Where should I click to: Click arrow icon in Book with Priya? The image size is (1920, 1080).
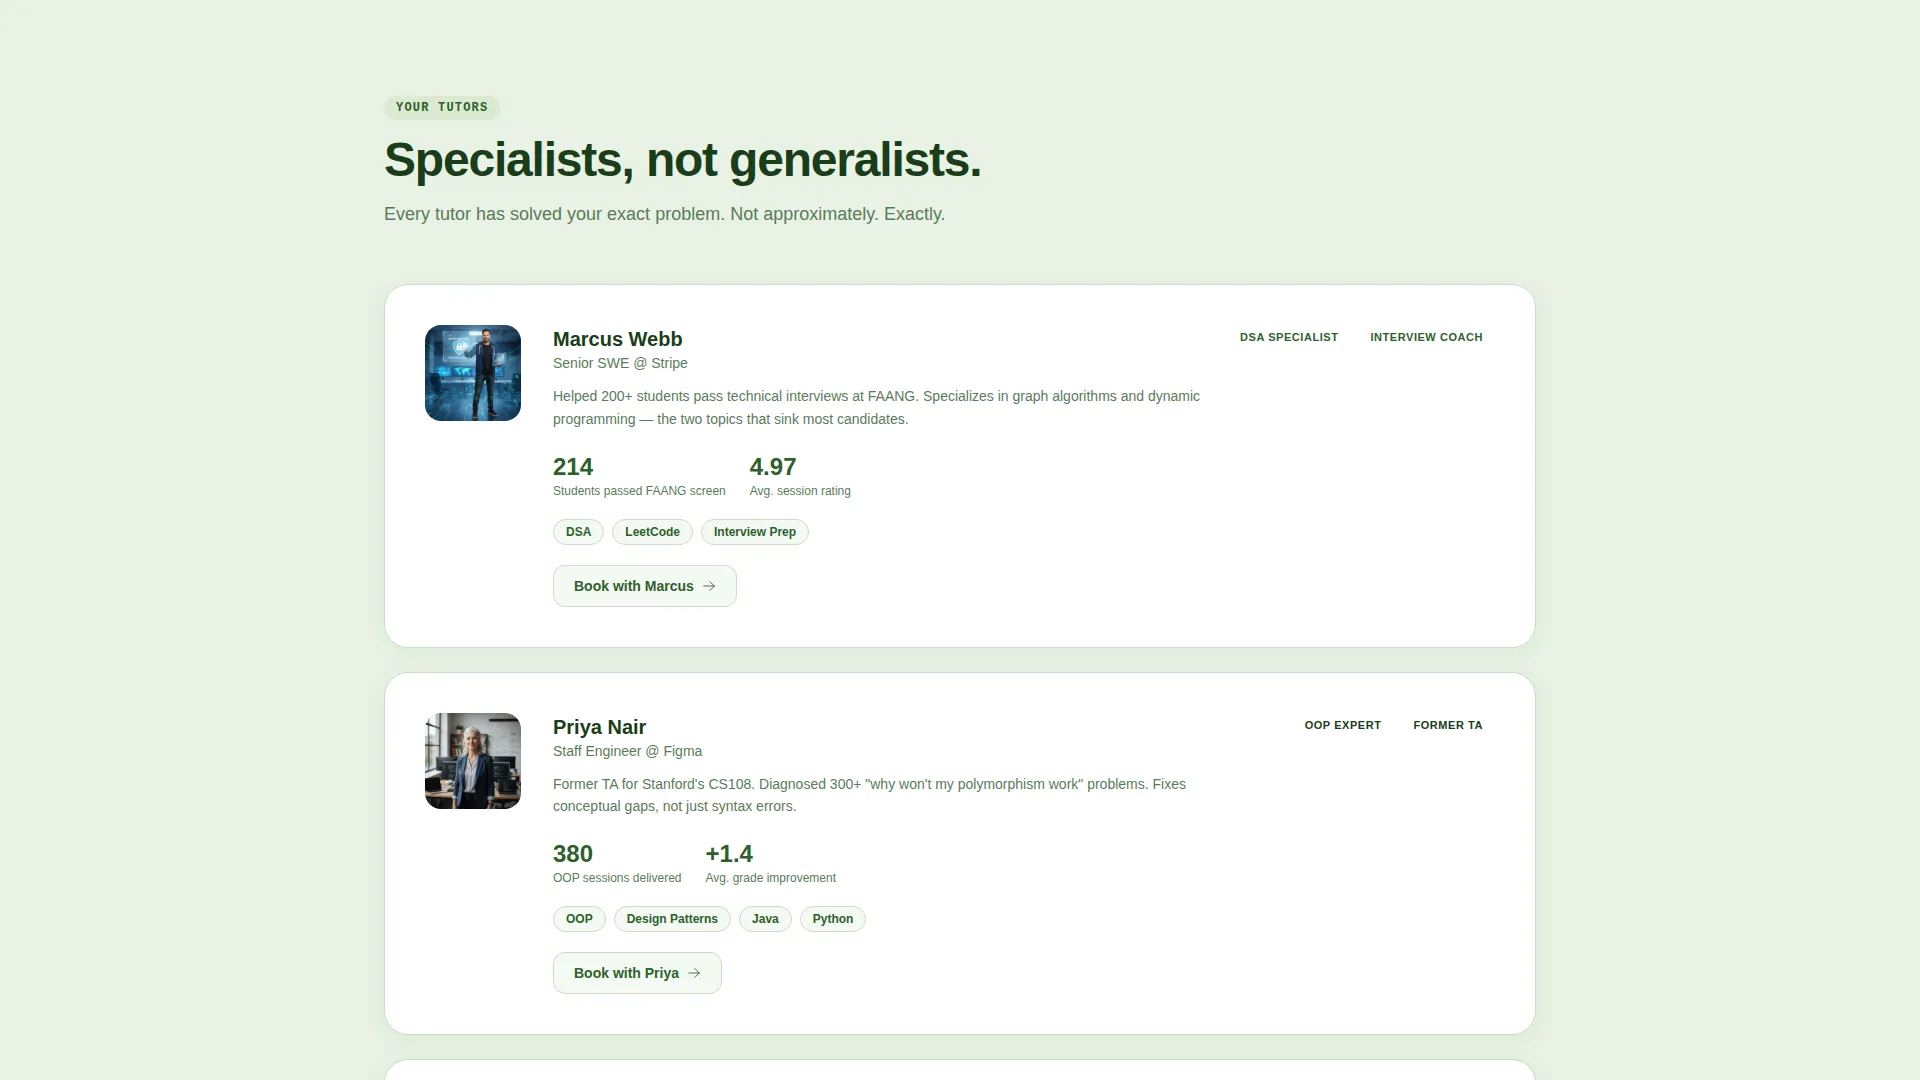coord(694,973)
